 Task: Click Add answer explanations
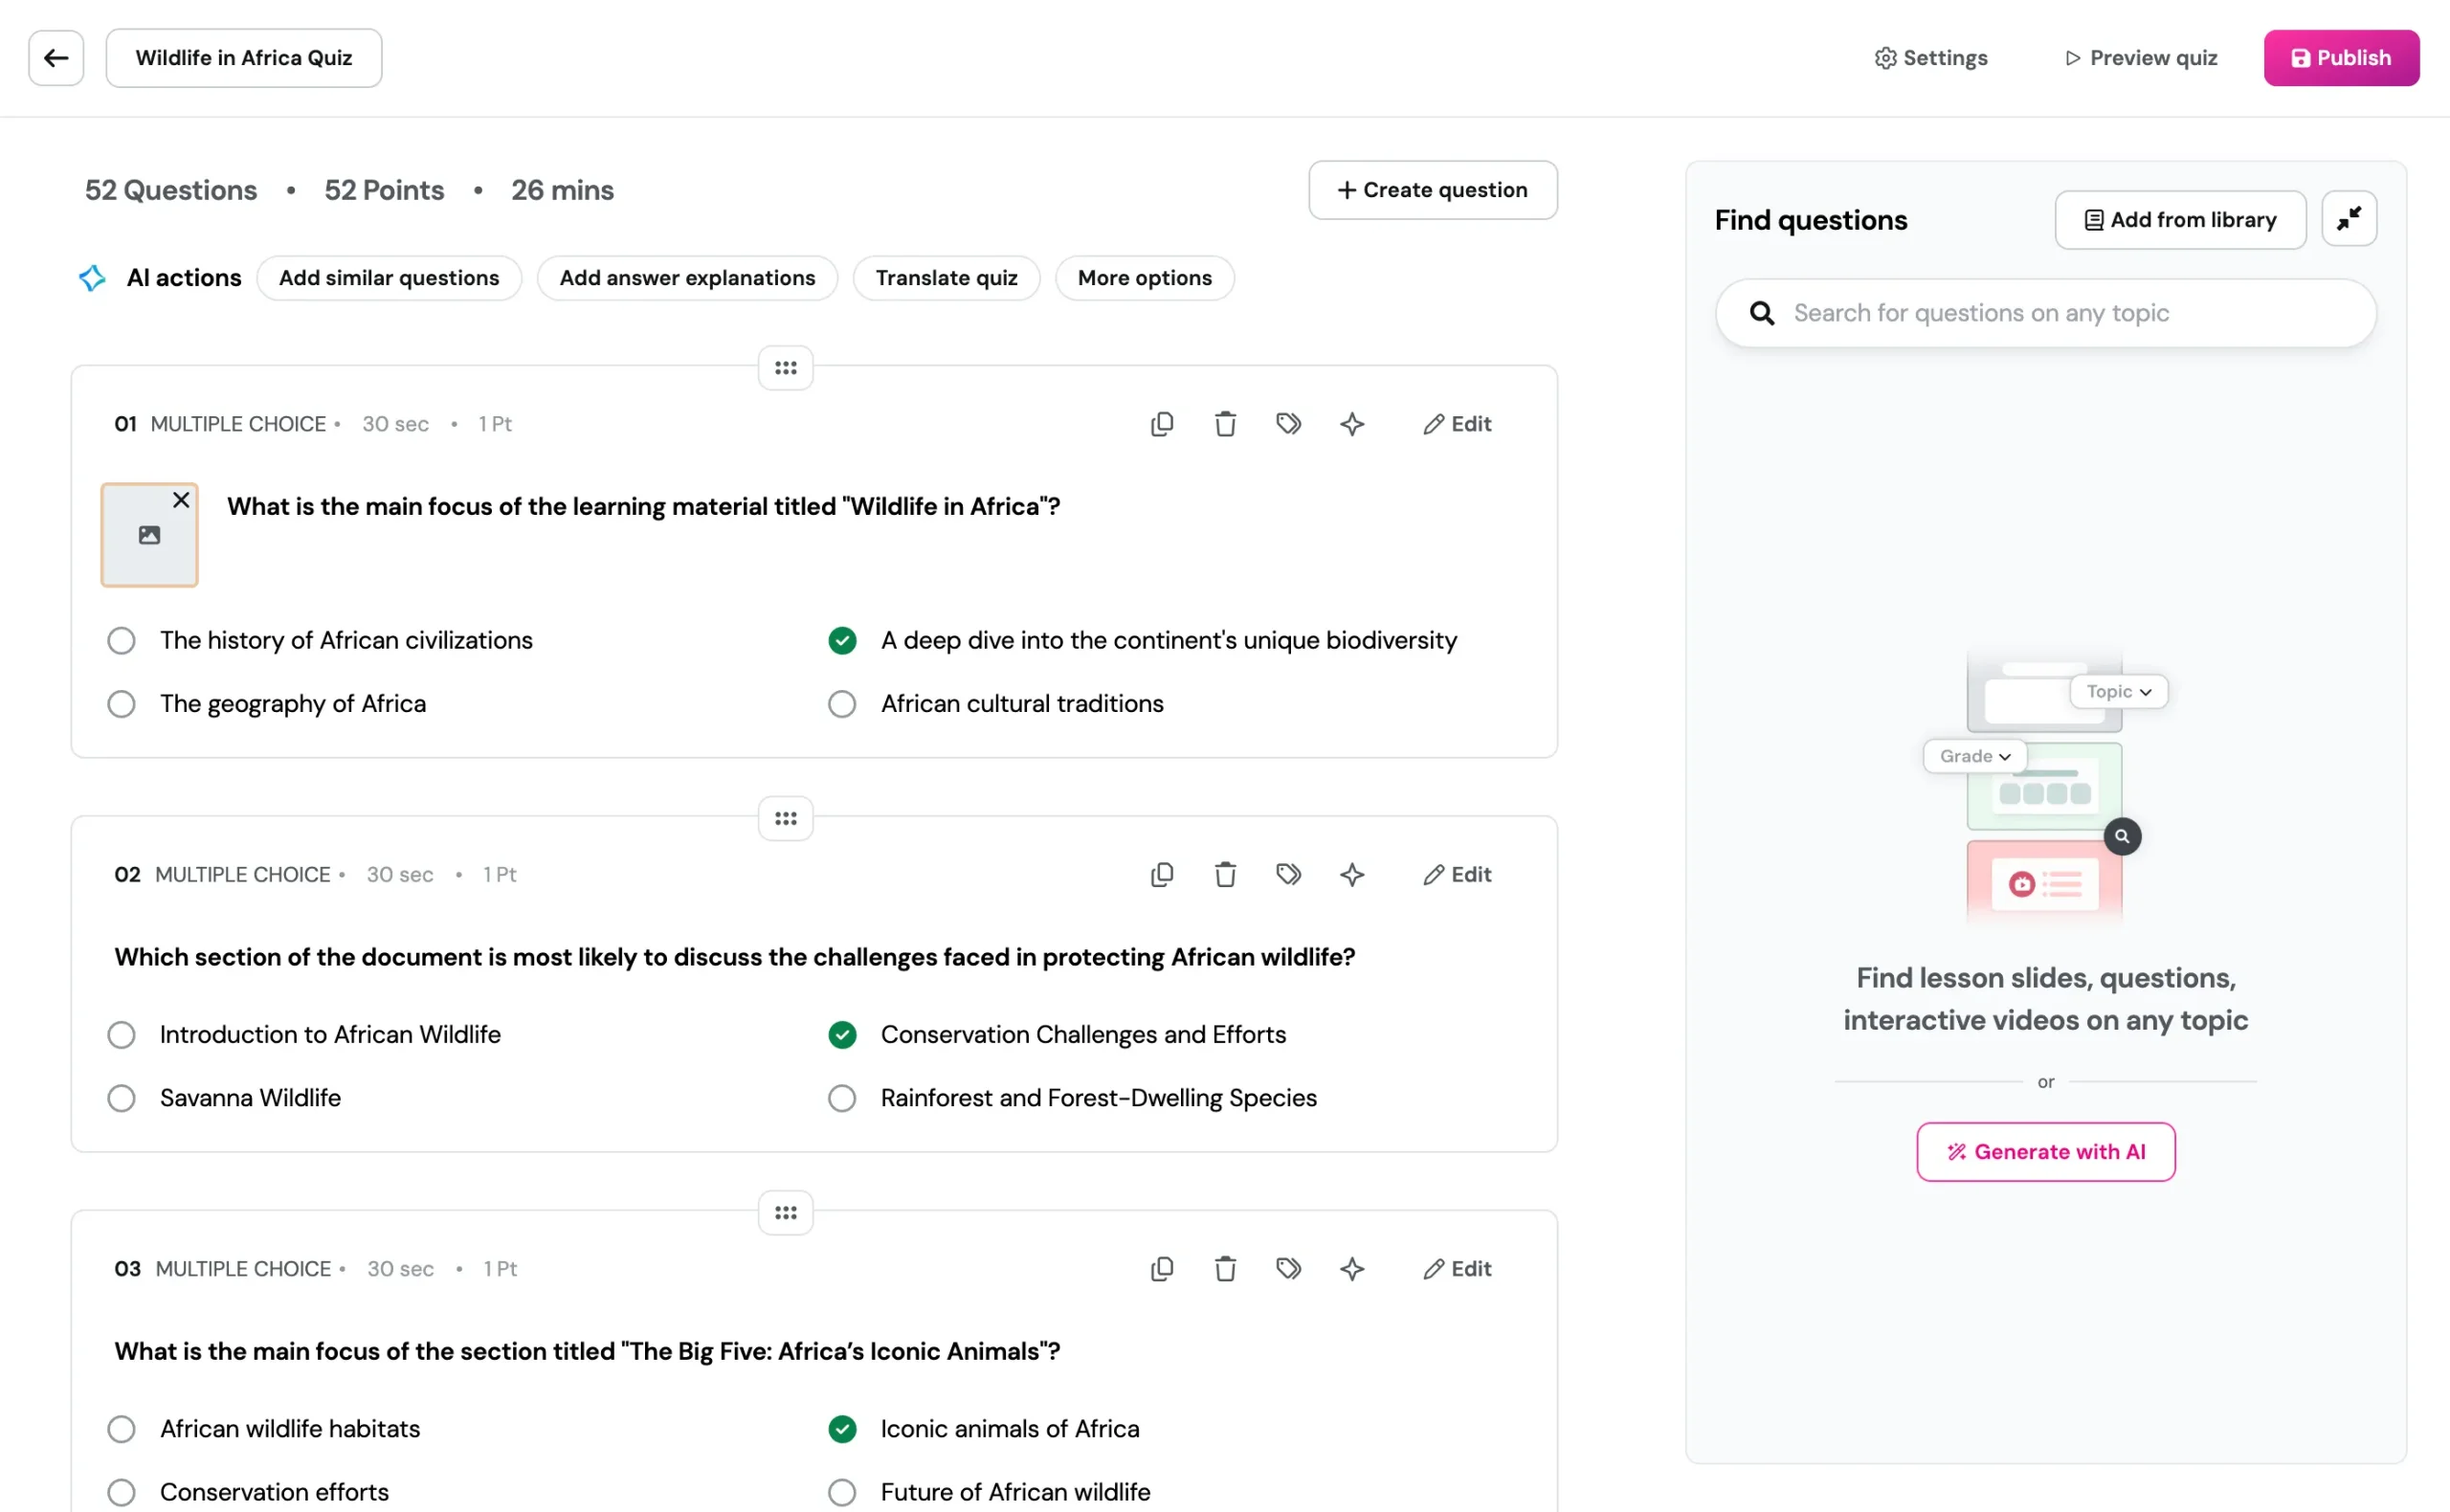687,278
